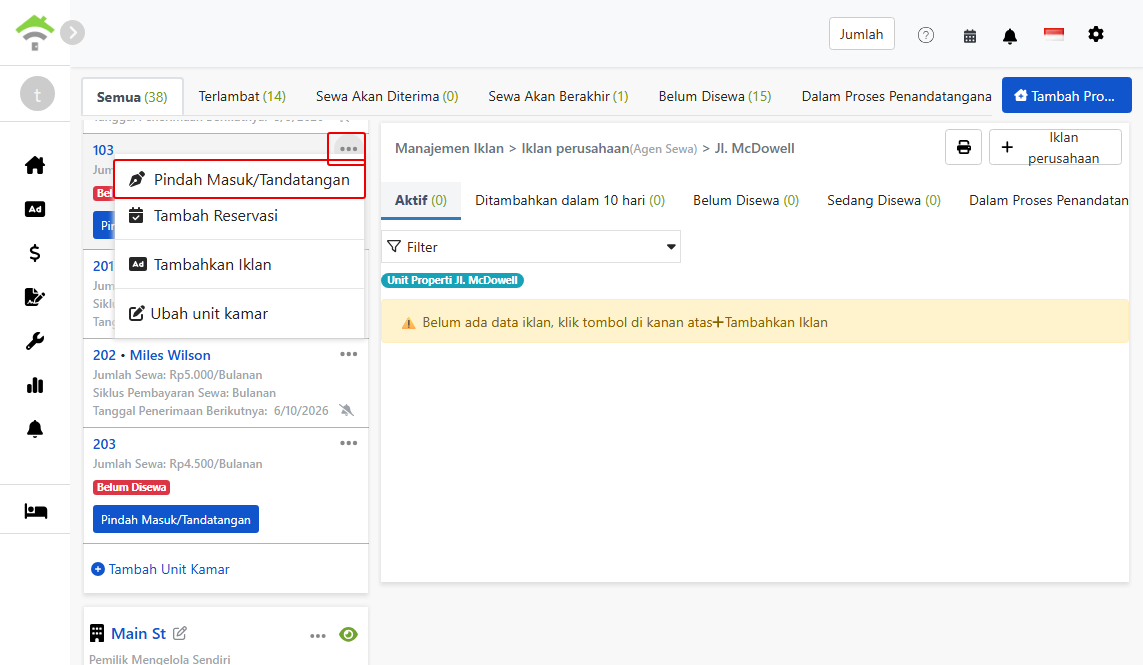This screenshot has height=665, width=1143.
Task: Open the bar chart reports sidebar icon
Action: coord(35,385)
